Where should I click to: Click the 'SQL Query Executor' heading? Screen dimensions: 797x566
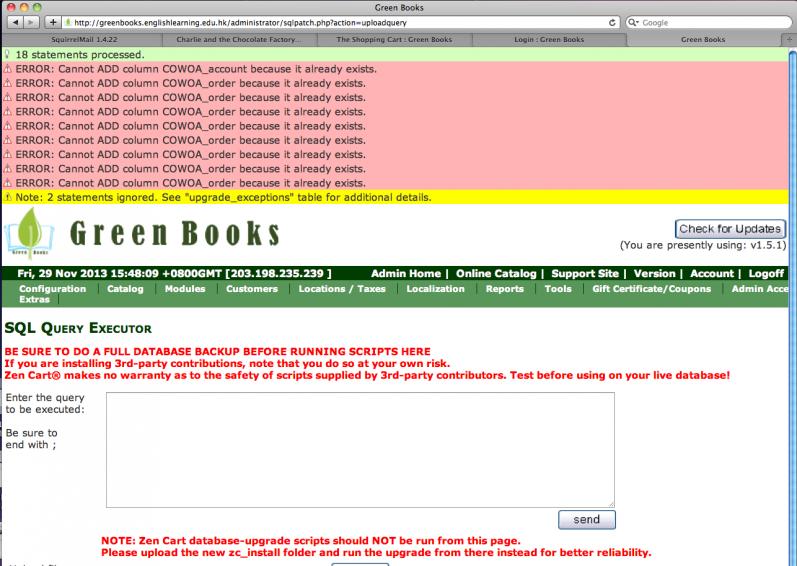coord(78,328)
